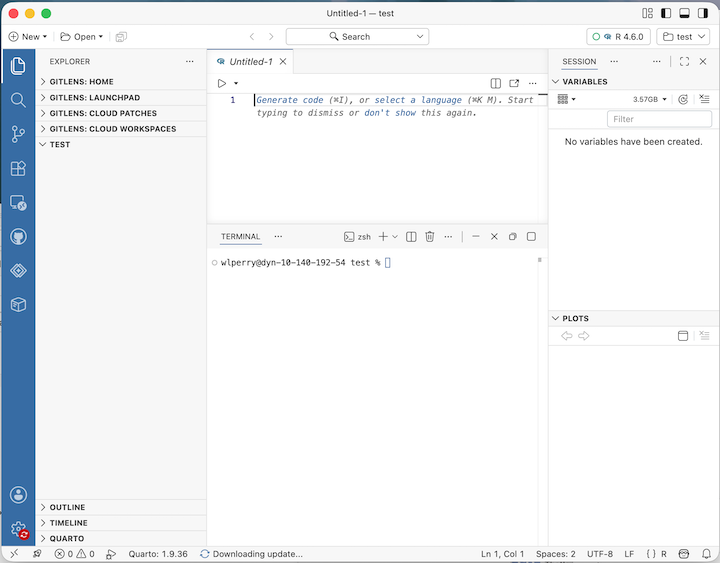Click the Search command center box

point(357,37)
